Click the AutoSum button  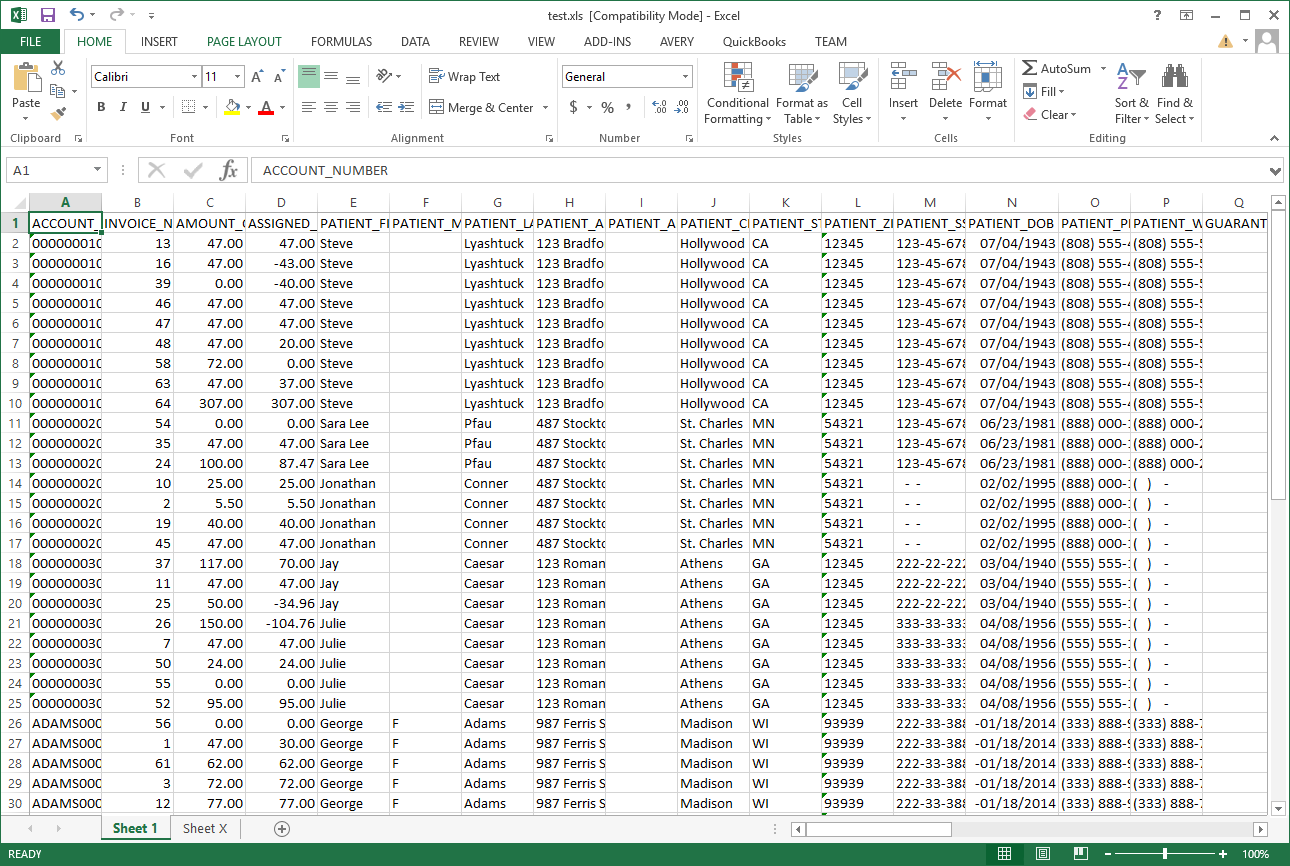click(x=1057, y=69)
